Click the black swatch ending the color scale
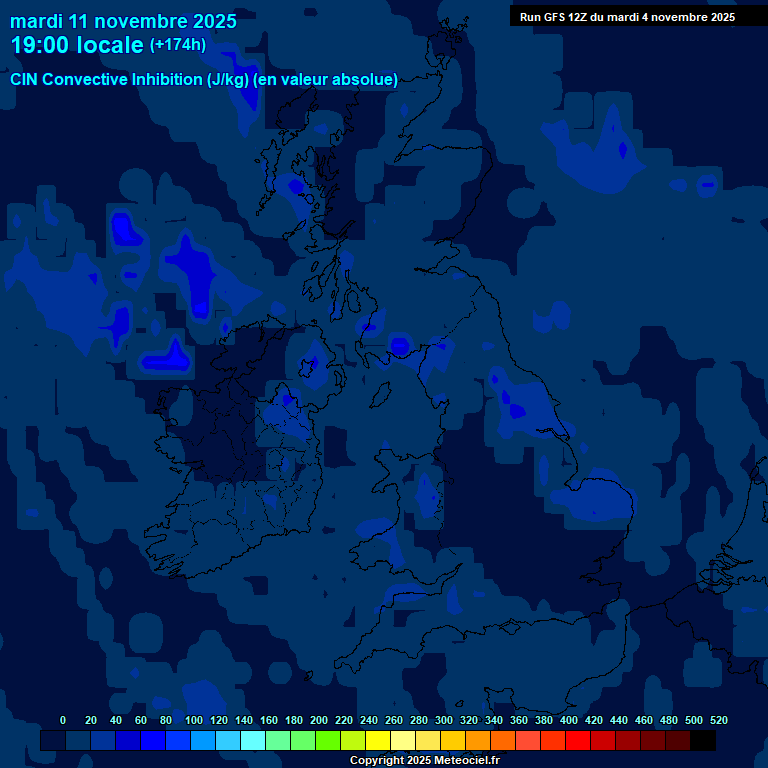 tap(703, 741)
